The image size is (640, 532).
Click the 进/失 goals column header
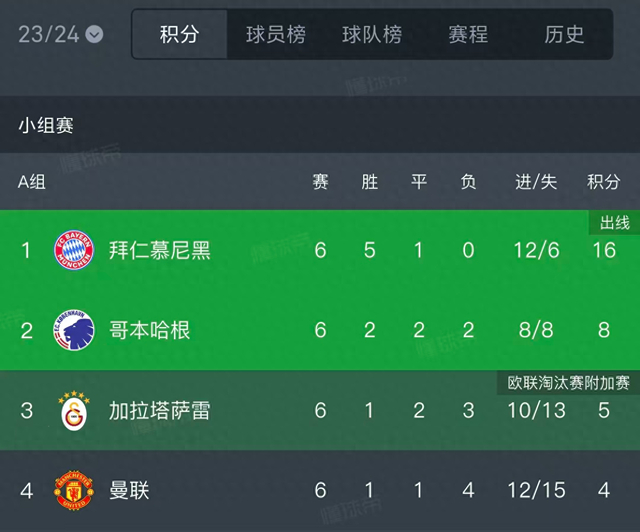pos(536,182)
